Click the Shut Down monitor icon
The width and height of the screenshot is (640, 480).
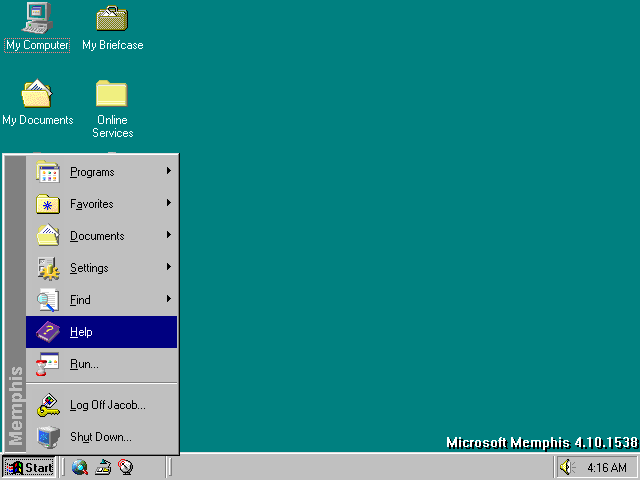tap(48, 437)
